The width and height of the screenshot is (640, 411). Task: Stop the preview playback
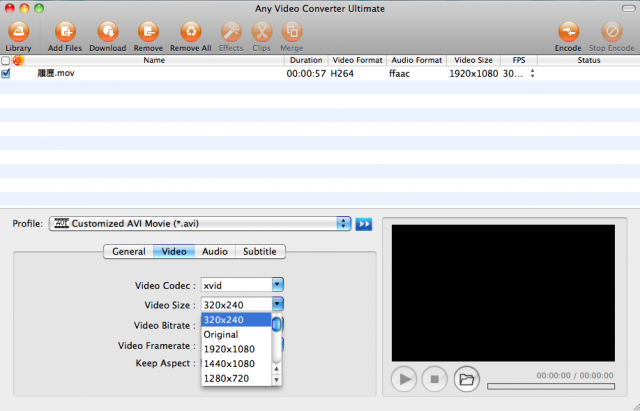435,379
